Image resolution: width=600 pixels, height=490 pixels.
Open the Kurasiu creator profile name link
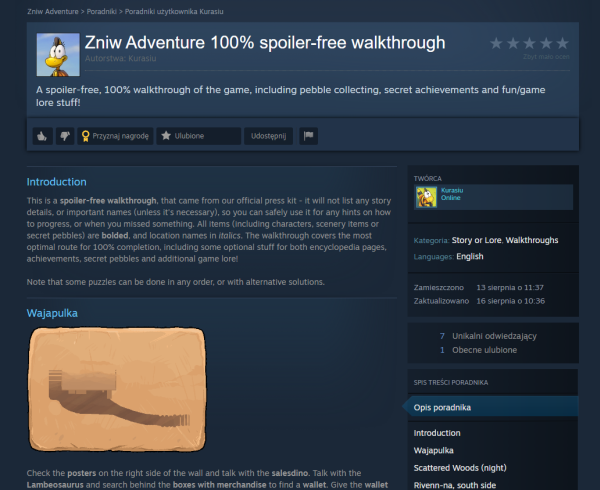(452, 190)
